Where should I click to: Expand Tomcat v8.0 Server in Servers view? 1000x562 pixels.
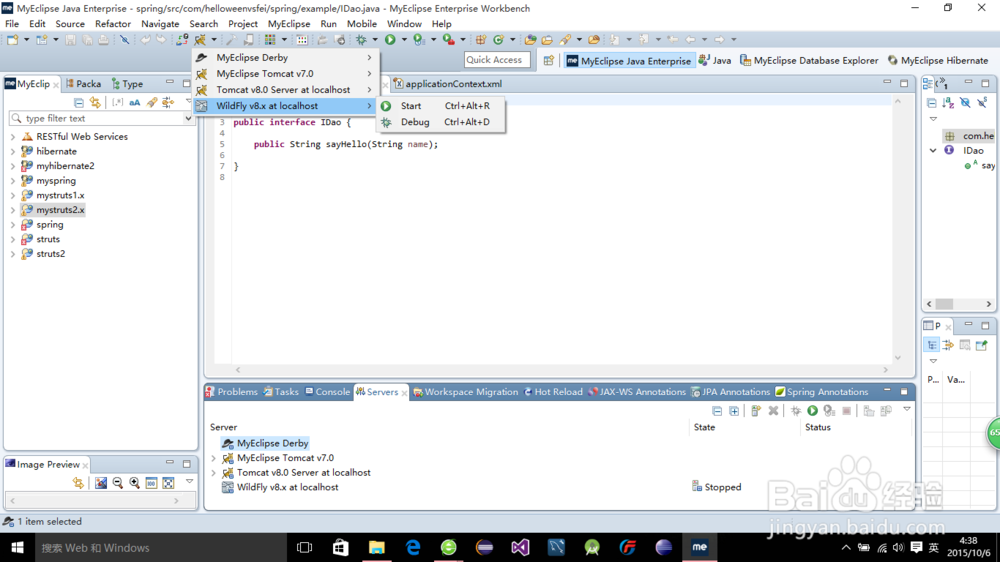click(214, 473)
